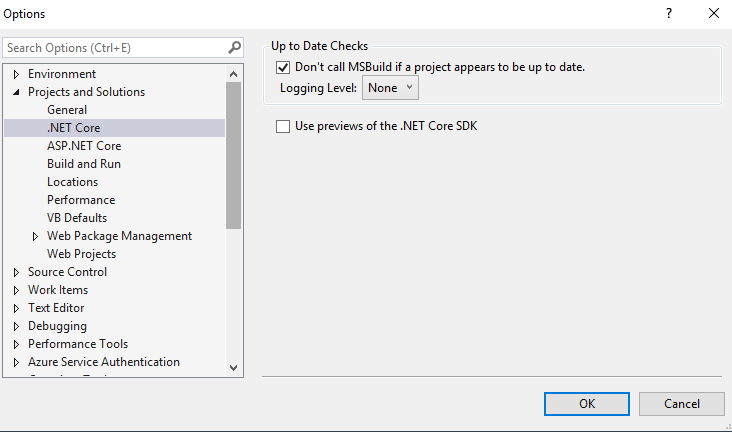Click the OK button
This screenshot has height=432, width=732.
point(587,404)
